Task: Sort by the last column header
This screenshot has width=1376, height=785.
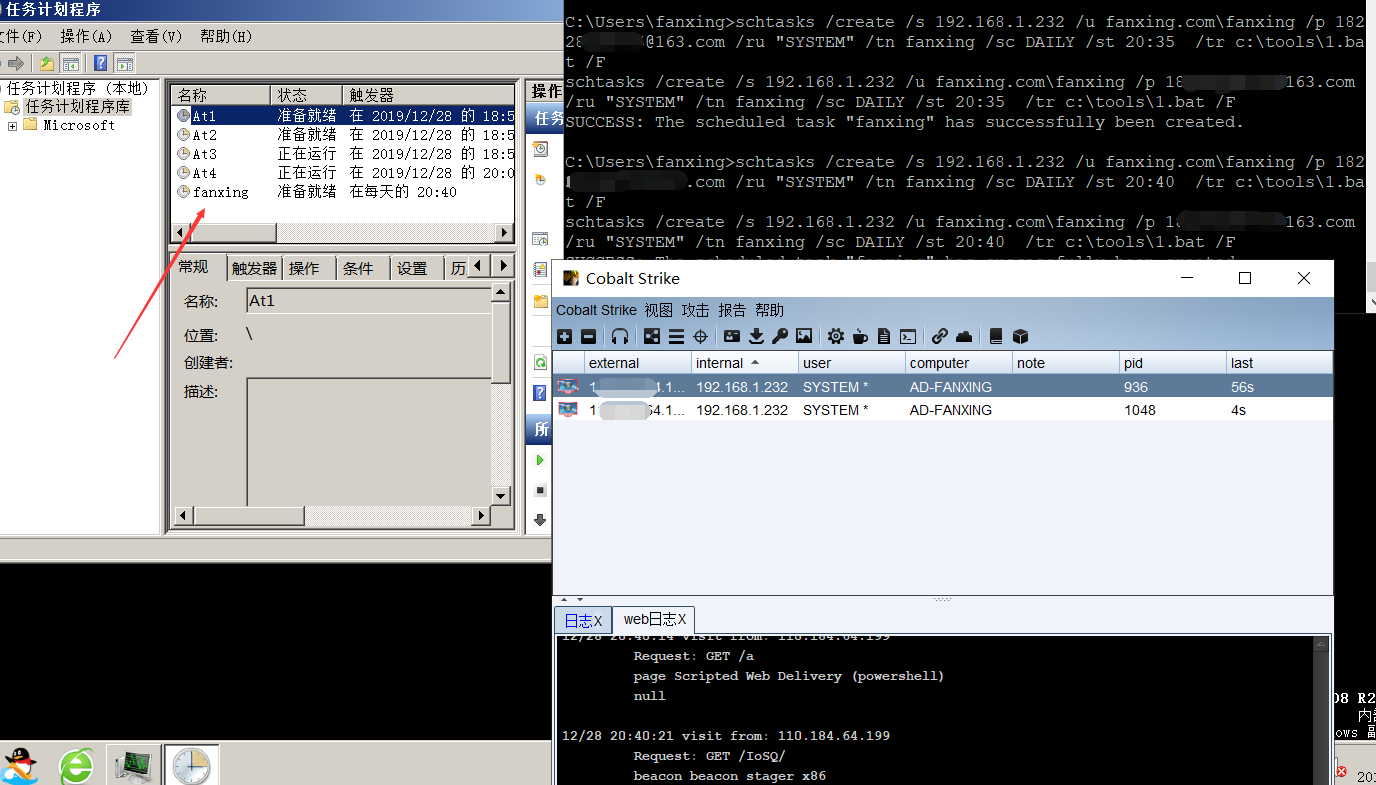Action: pos(1280,363)
